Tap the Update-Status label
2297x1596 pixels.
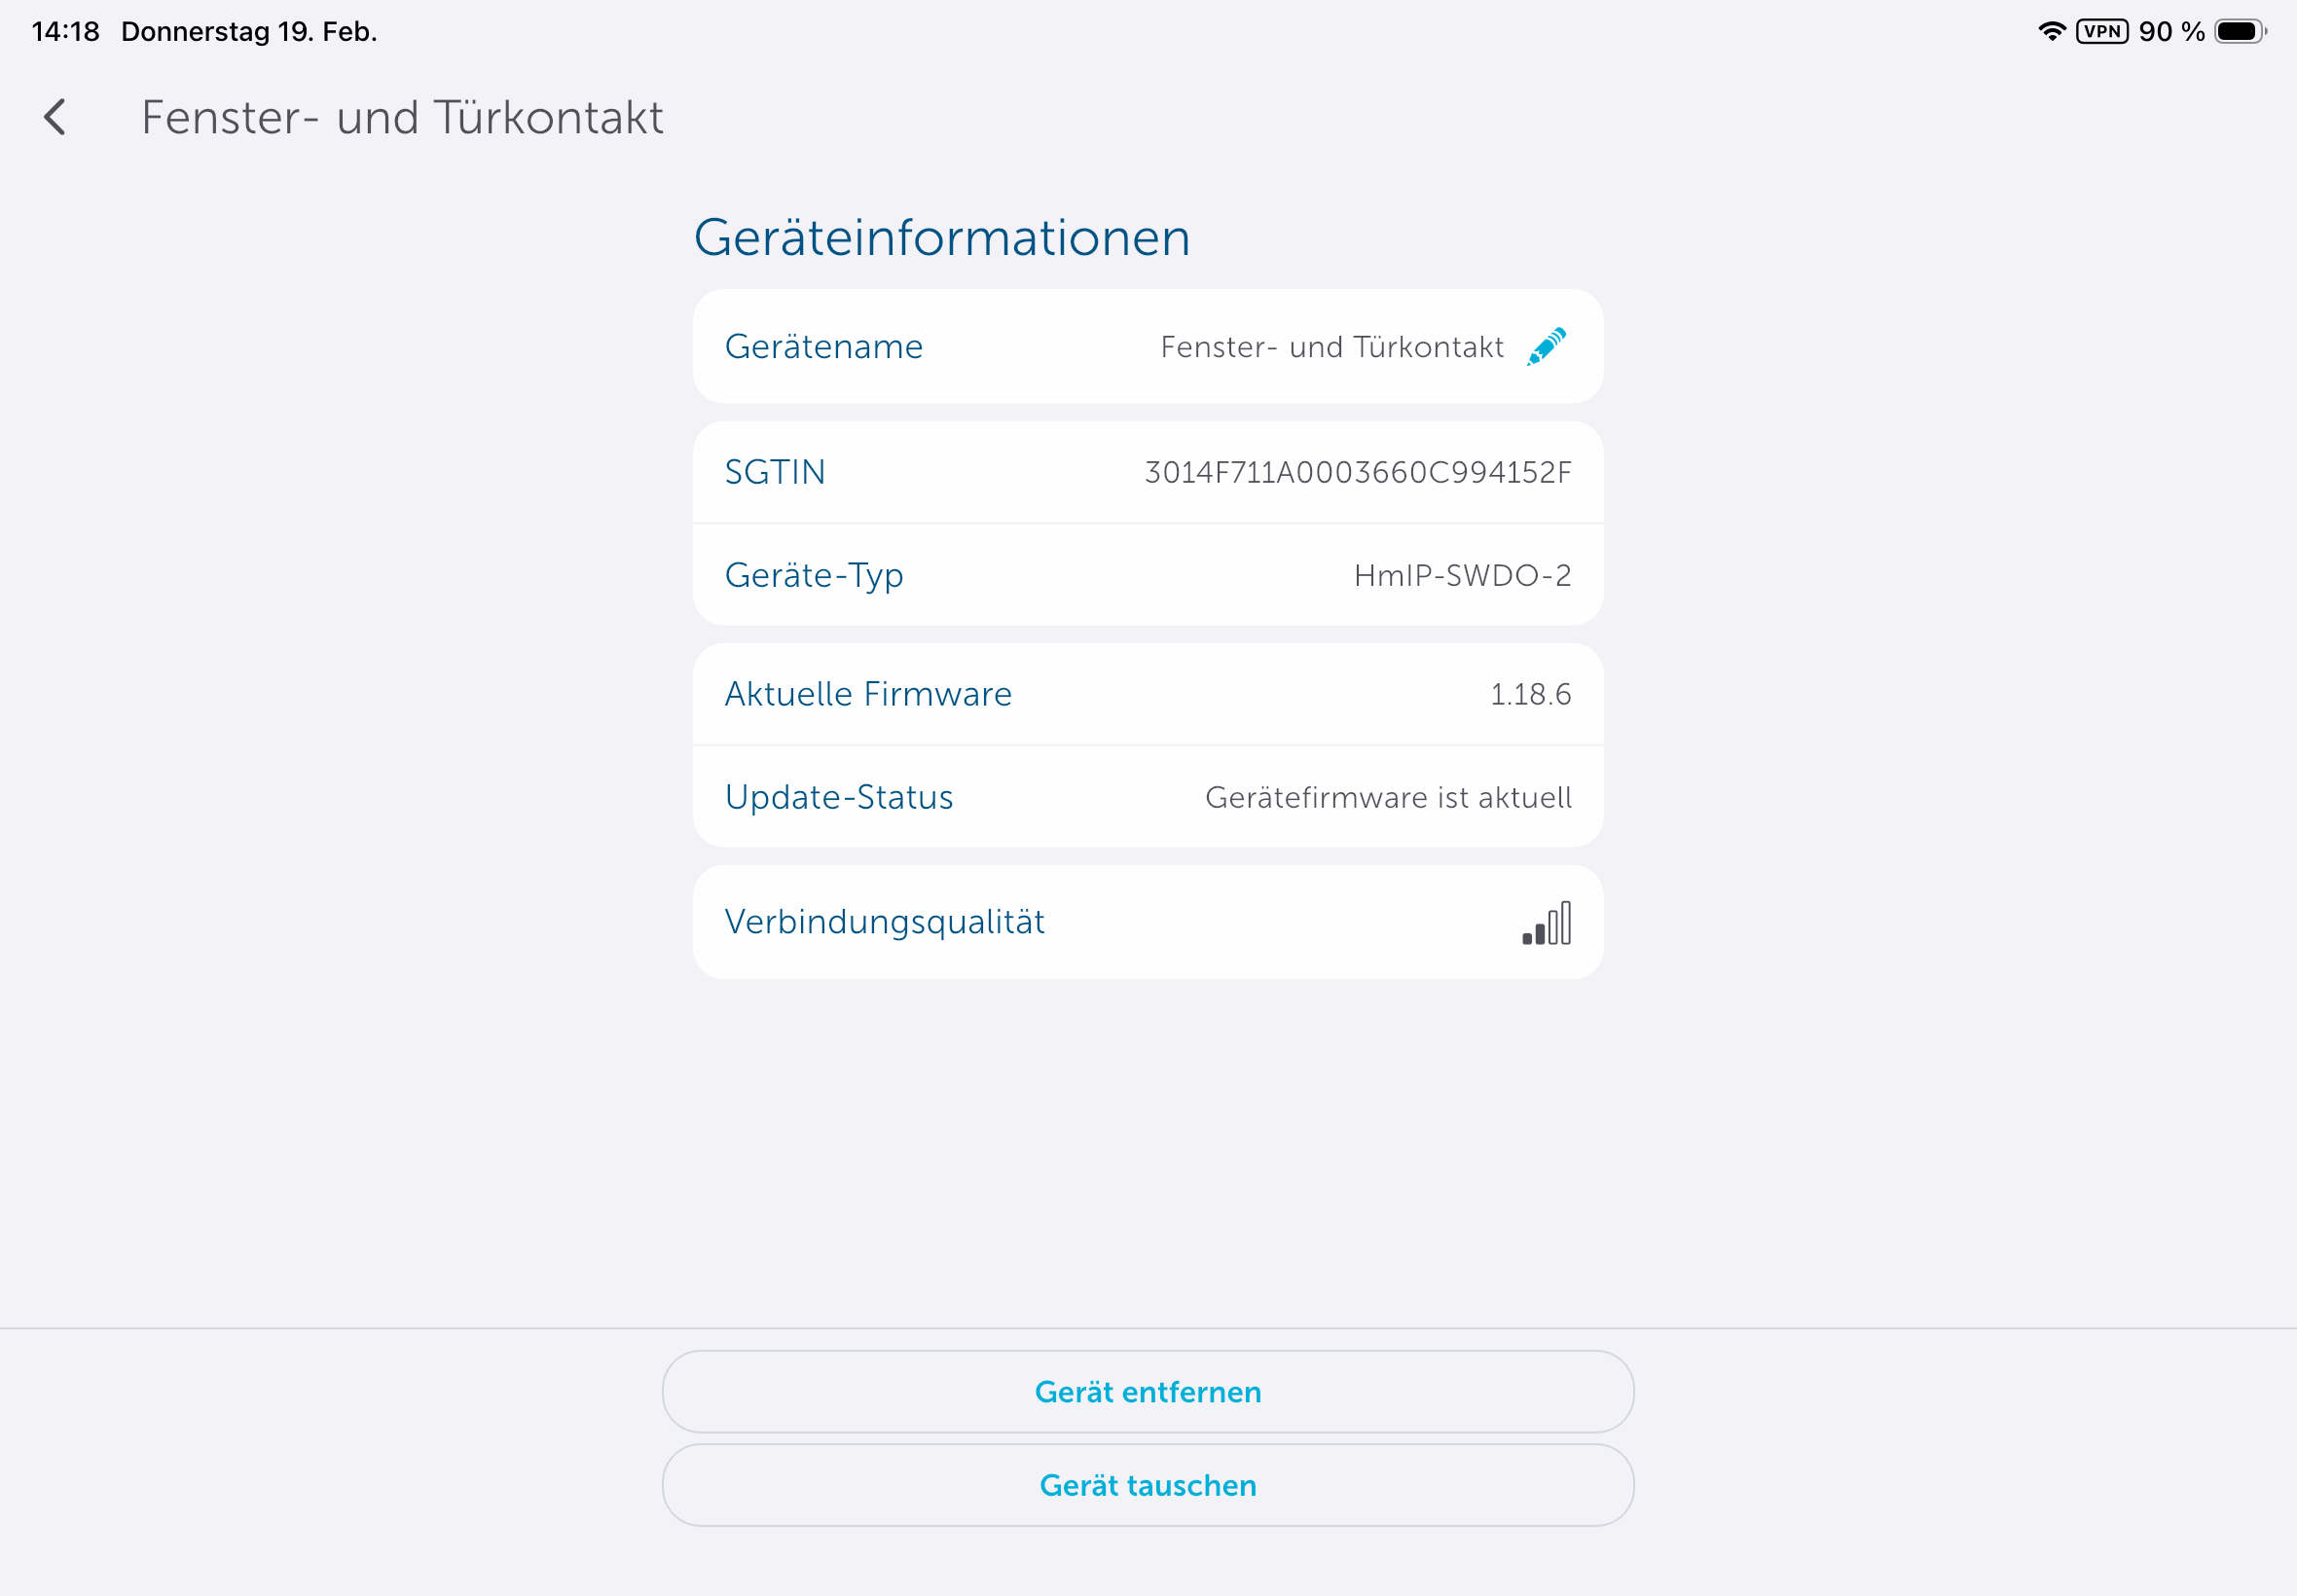click(x=839, y=797)
